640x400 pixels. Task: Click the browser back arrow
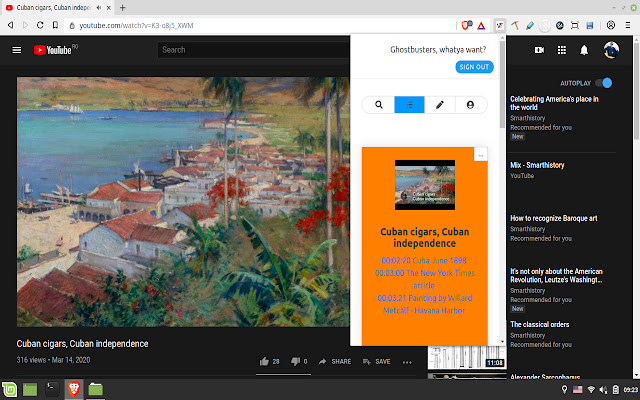11,25
